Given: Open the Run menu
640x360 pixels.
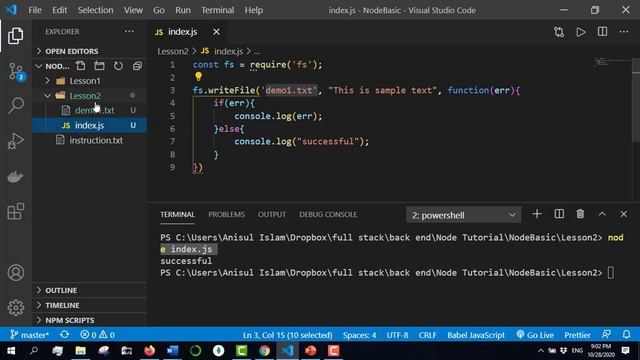Looking at the screenshot, I should click(183, 10).
